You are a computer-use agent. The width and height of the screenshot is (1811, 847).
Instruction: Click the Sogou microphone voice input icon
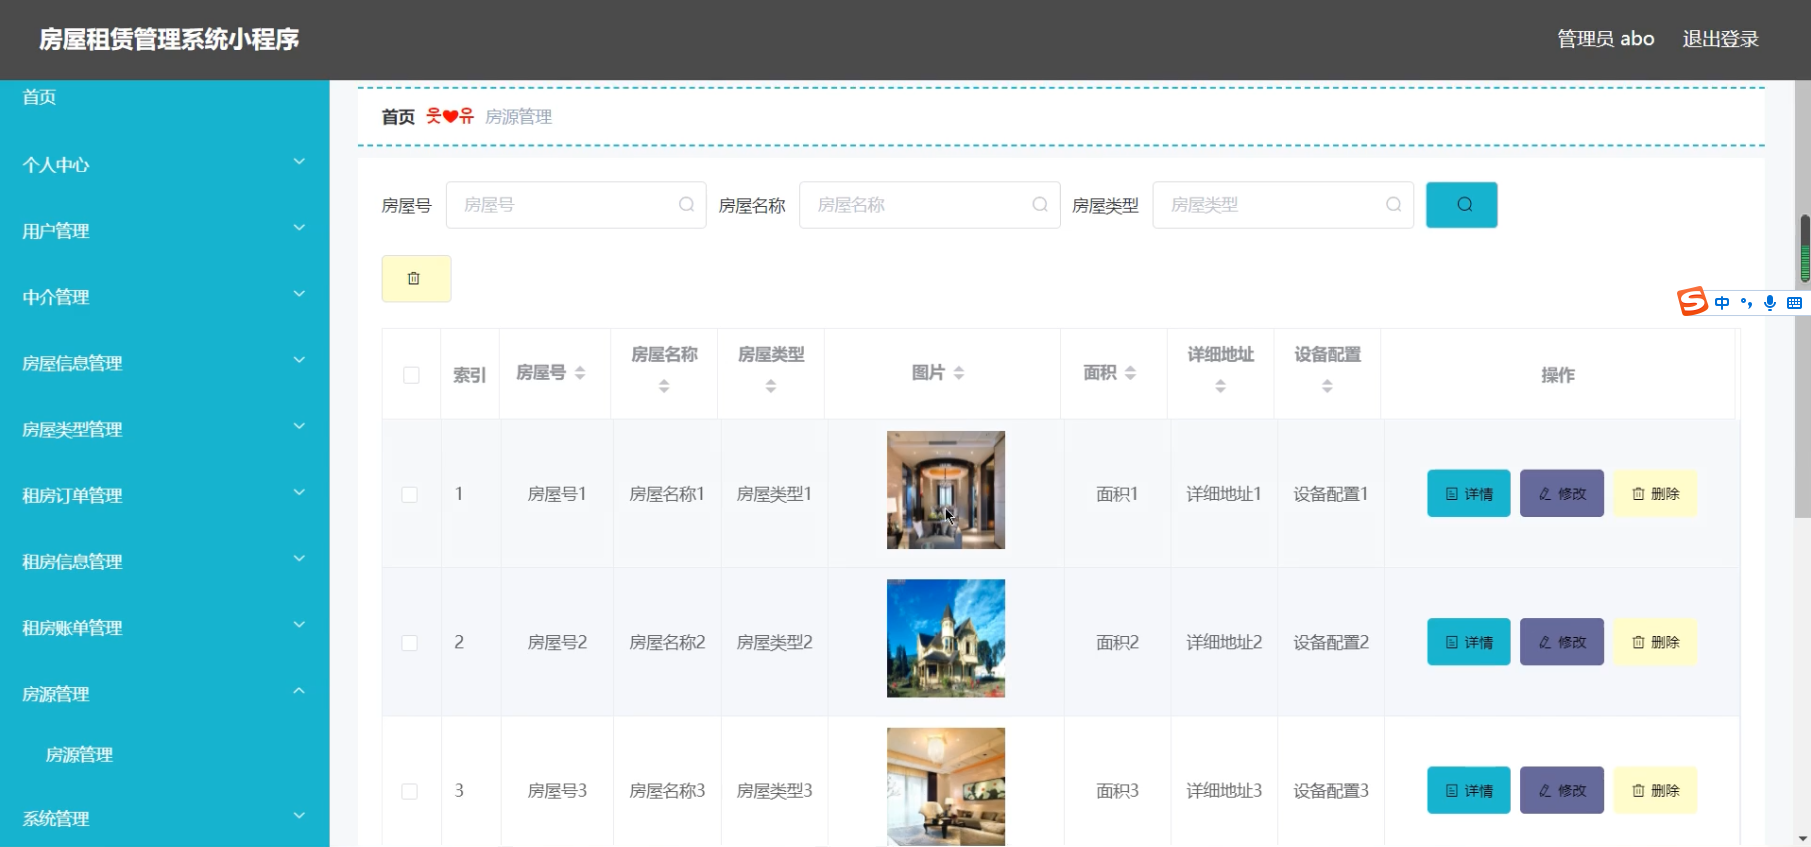(1770, 302)
